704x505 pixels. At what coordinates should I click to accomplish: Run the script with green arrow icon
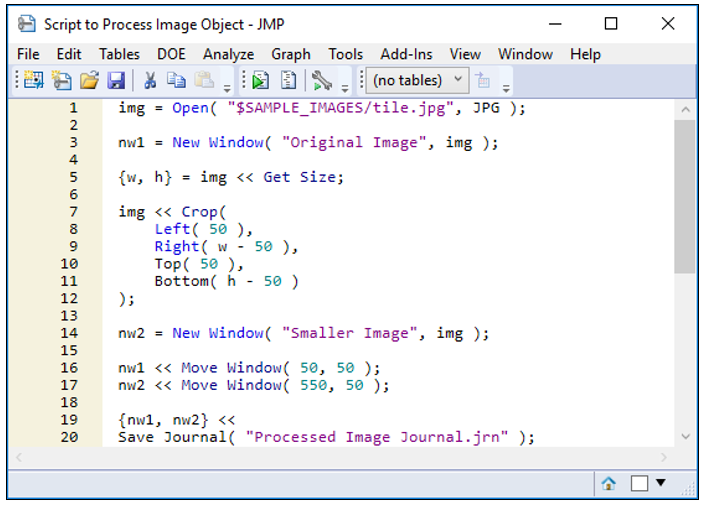(260, 80)
